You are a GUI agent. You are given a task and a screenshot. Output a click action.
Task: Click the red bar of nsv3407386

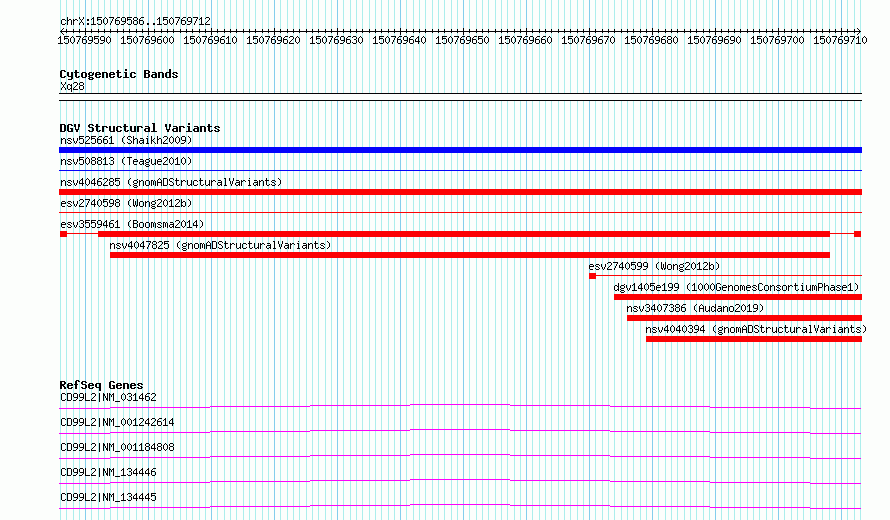745,318
